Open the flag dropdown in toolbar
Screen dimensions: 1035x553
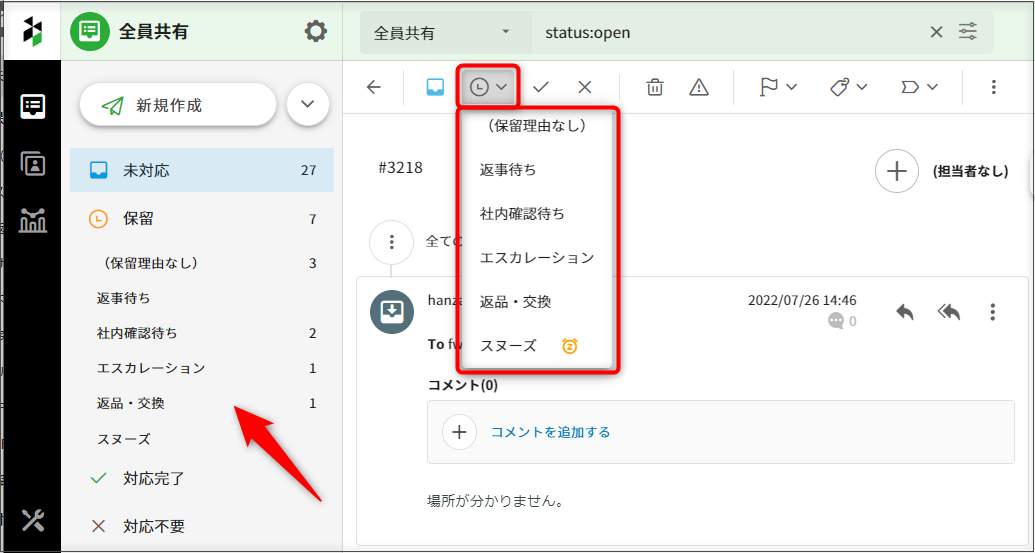coord(778,87)
